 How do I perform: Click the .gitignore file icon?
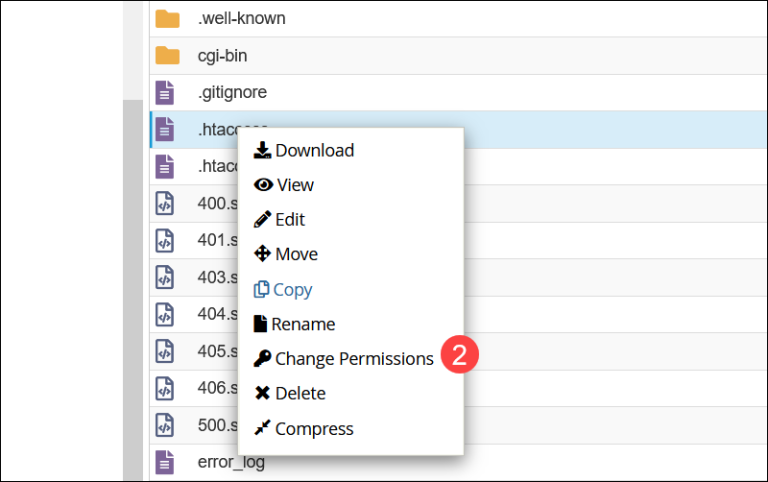click(165, 92)
